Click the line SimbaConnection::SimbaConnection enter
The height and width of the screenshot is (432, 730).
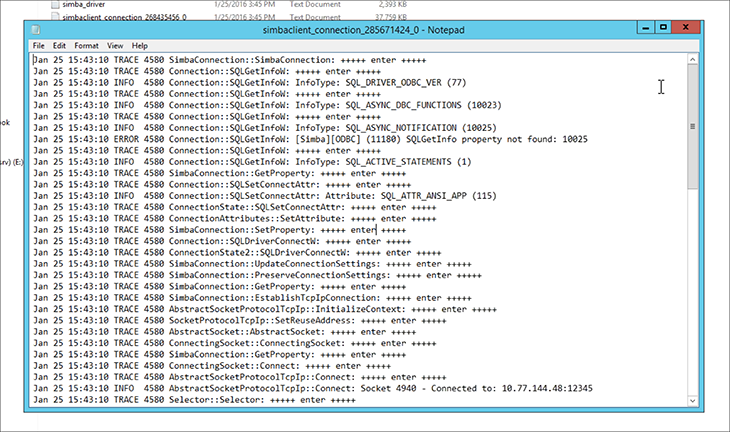click(x=230, y=60)
